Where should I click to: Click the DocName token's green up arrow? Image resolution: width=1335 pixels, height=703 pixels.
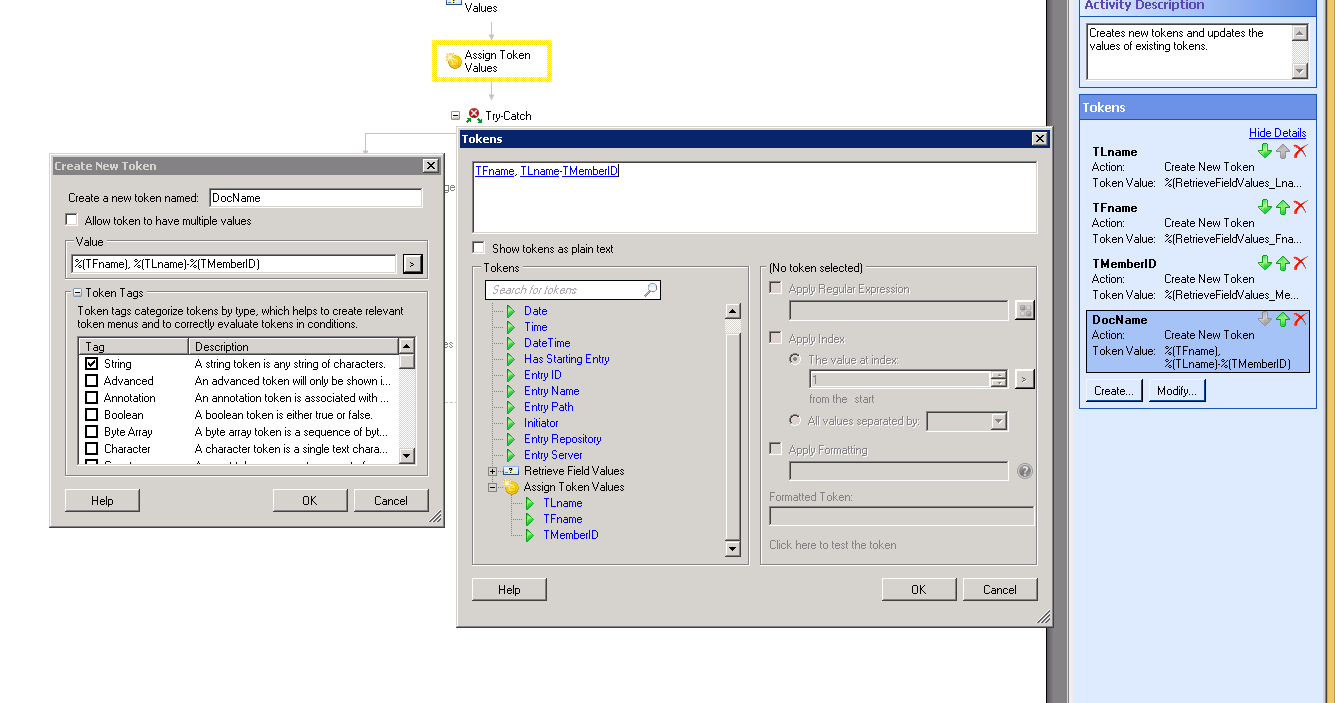pyautogui.click(x=1283, y=319)
